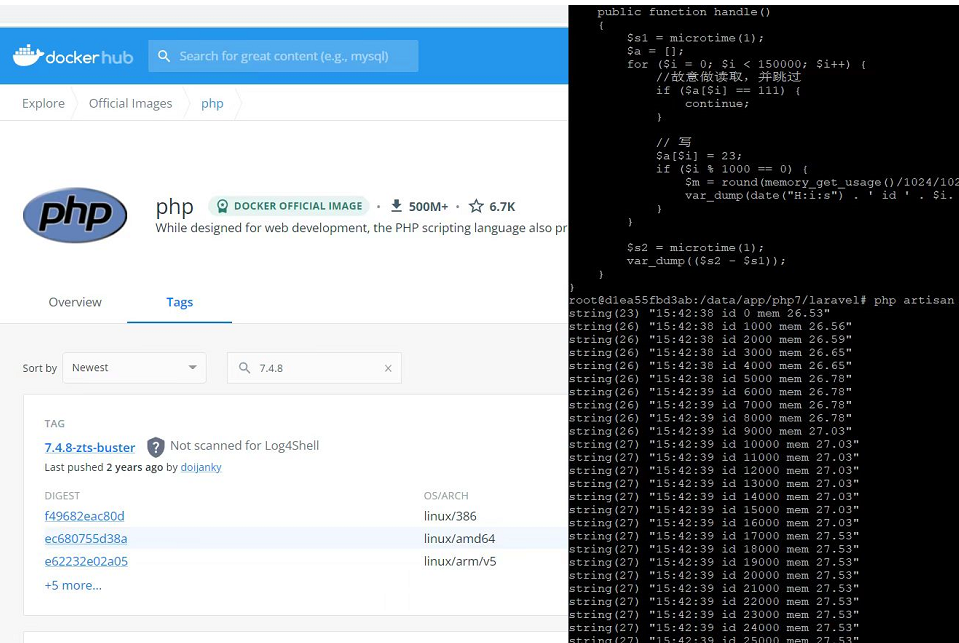Clear the 7.4.8 tag filter
The image size is (959, 643).
tap(388, 368)
